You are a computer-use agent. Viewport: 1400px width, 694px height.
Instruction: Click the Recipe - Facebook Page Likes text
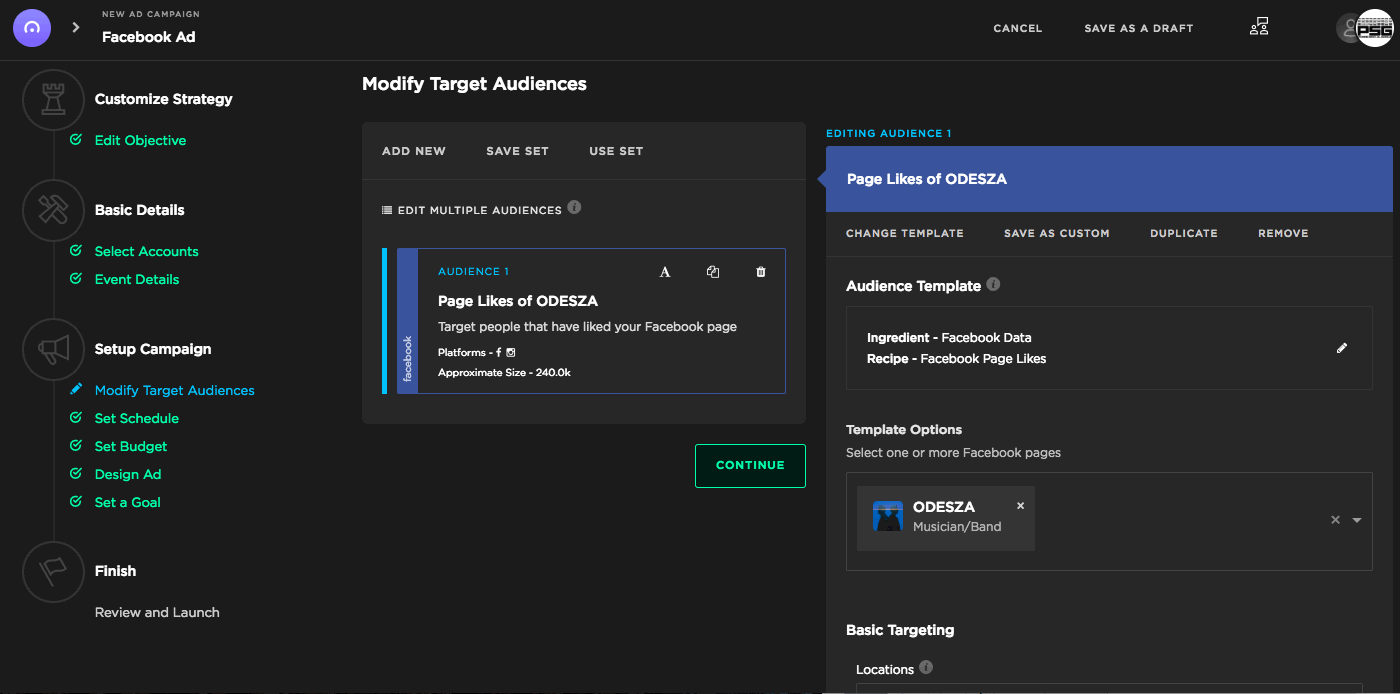point(957,359)
